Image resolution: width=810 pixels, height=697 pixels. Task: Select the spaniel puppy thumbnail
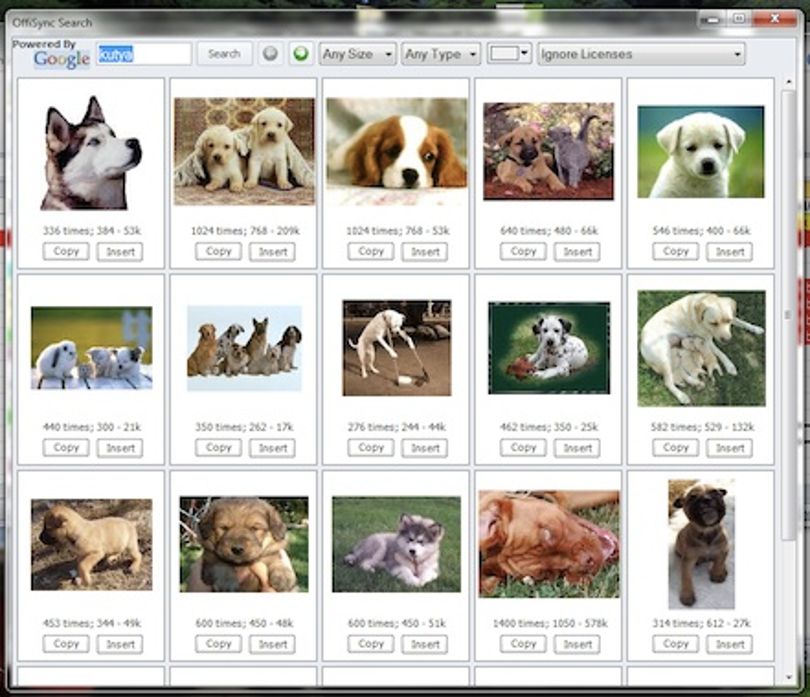click(x=397, y=149)
